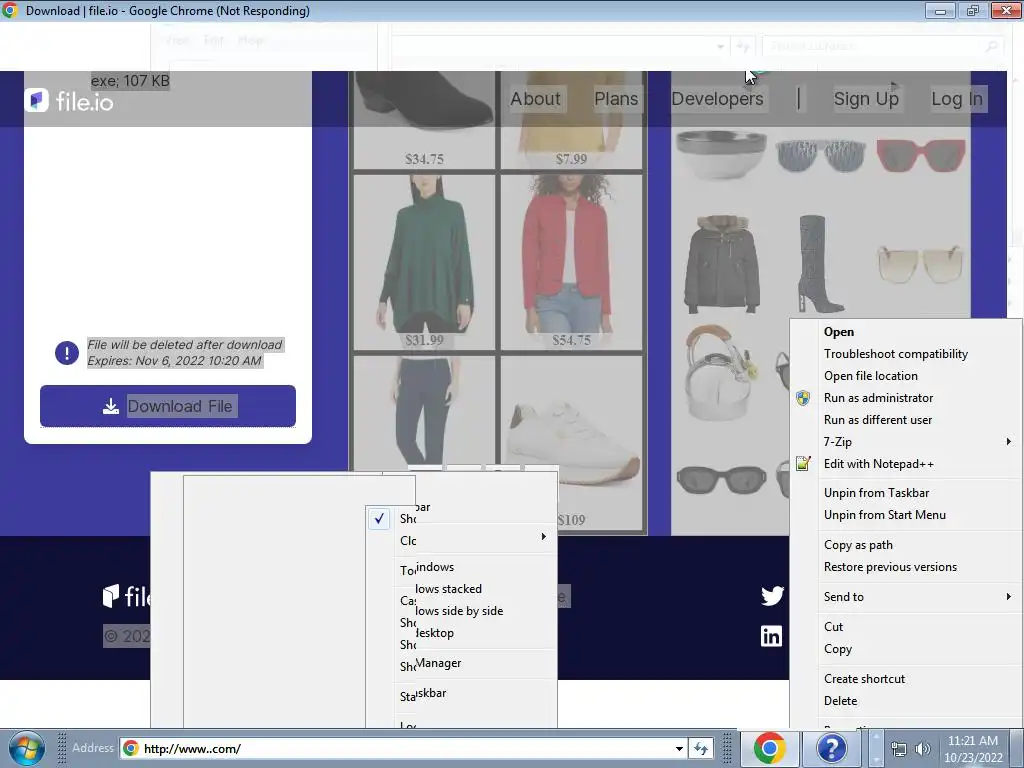The height and width of the screenshot is (768, 1024).
Task: Open the Twitter bird icon in footer
Action: point(772,596)
